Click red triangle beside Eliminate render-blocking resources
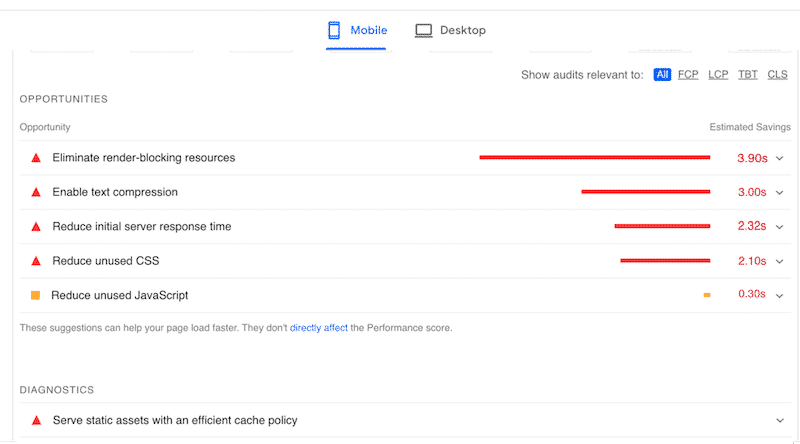The height and width of the screenshot is (444, 800). (x=36, y=158)
